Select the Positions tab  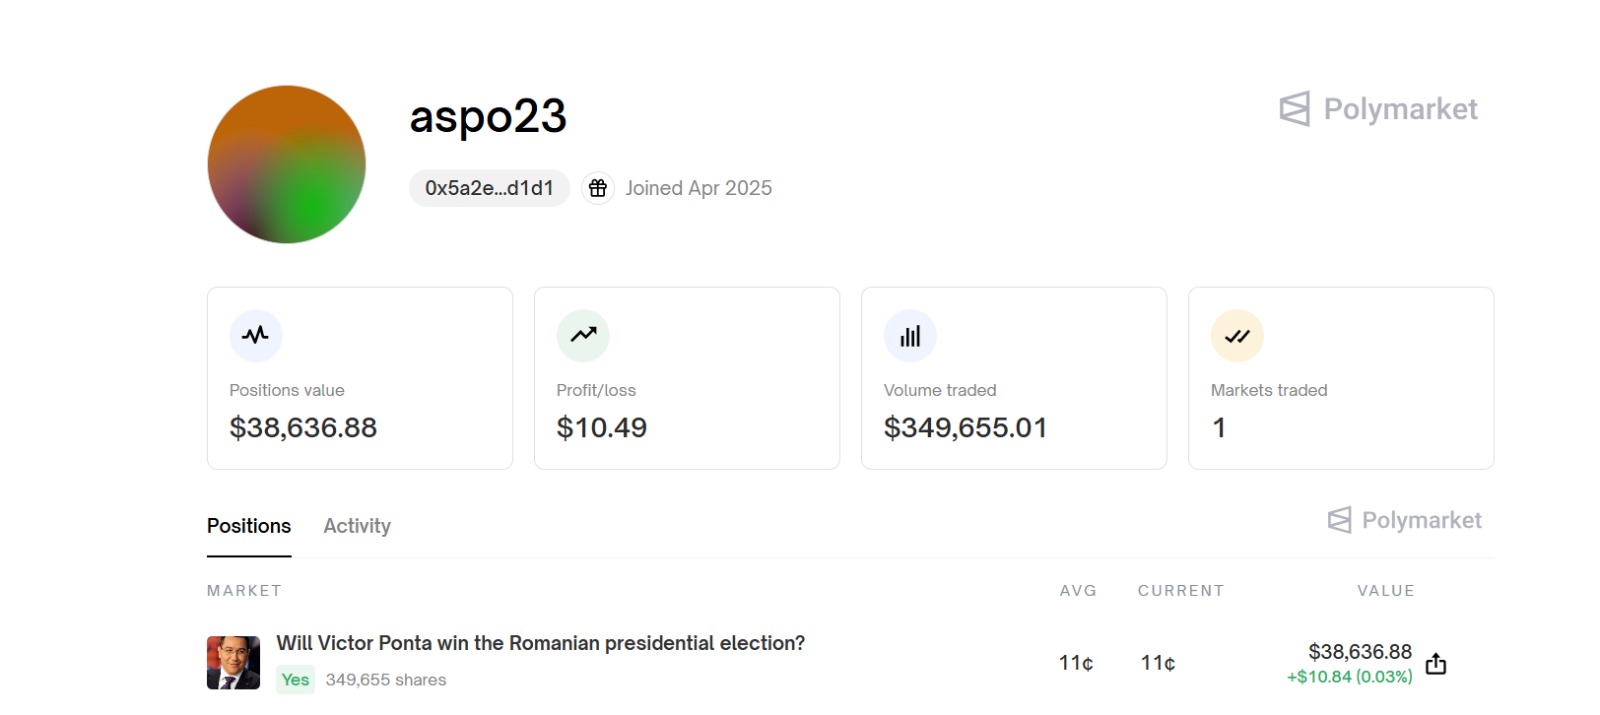pos(249,526)
